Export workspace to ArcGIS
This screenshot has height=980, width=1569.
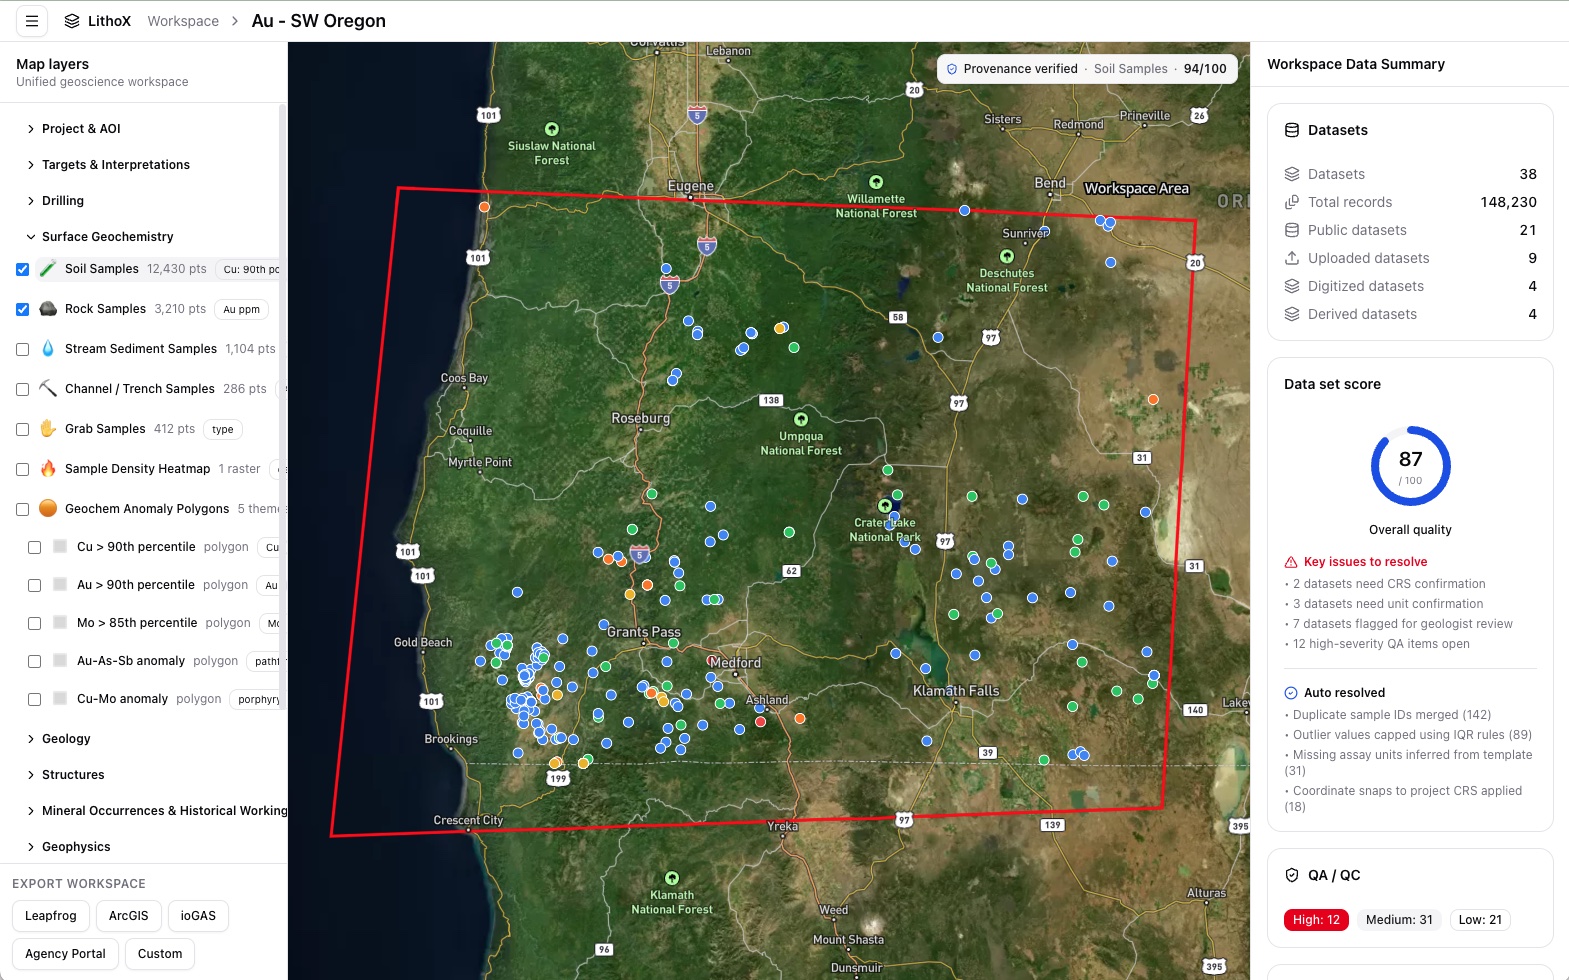click(x=129, y=916)
